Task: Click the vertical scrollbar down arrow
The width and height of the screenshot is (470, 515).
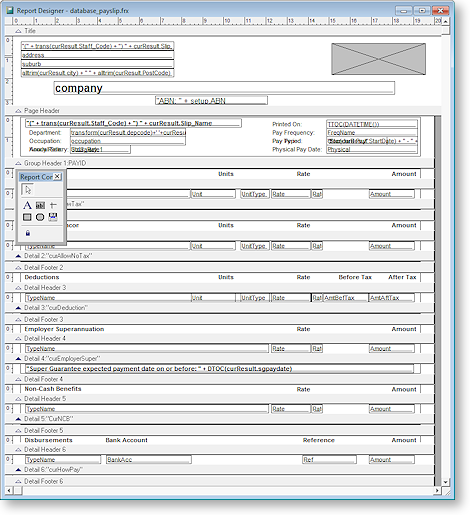Action: click(445, 482)
